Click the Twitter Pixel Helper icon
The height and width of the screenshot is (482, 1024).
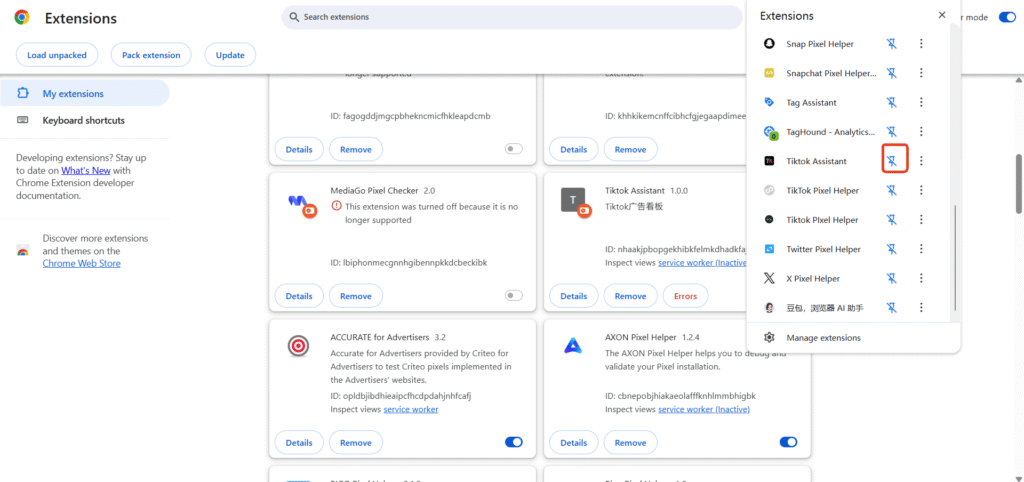click(769, 249)
